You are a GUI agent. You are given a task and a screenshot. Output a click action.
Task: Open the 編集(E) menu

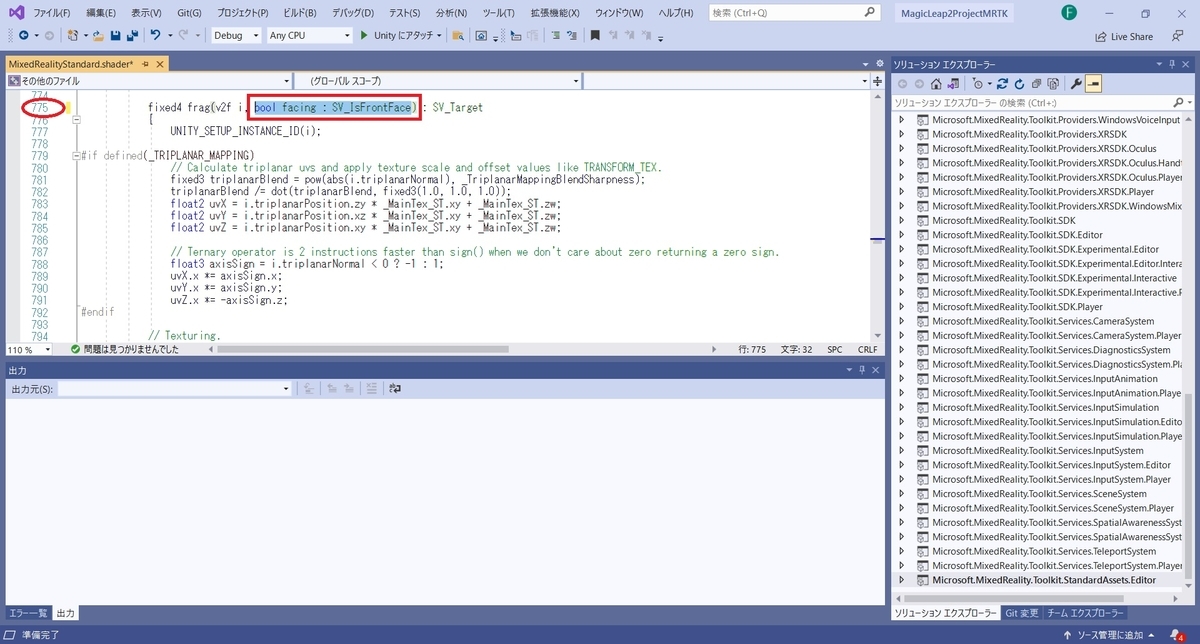pos(101,12)
